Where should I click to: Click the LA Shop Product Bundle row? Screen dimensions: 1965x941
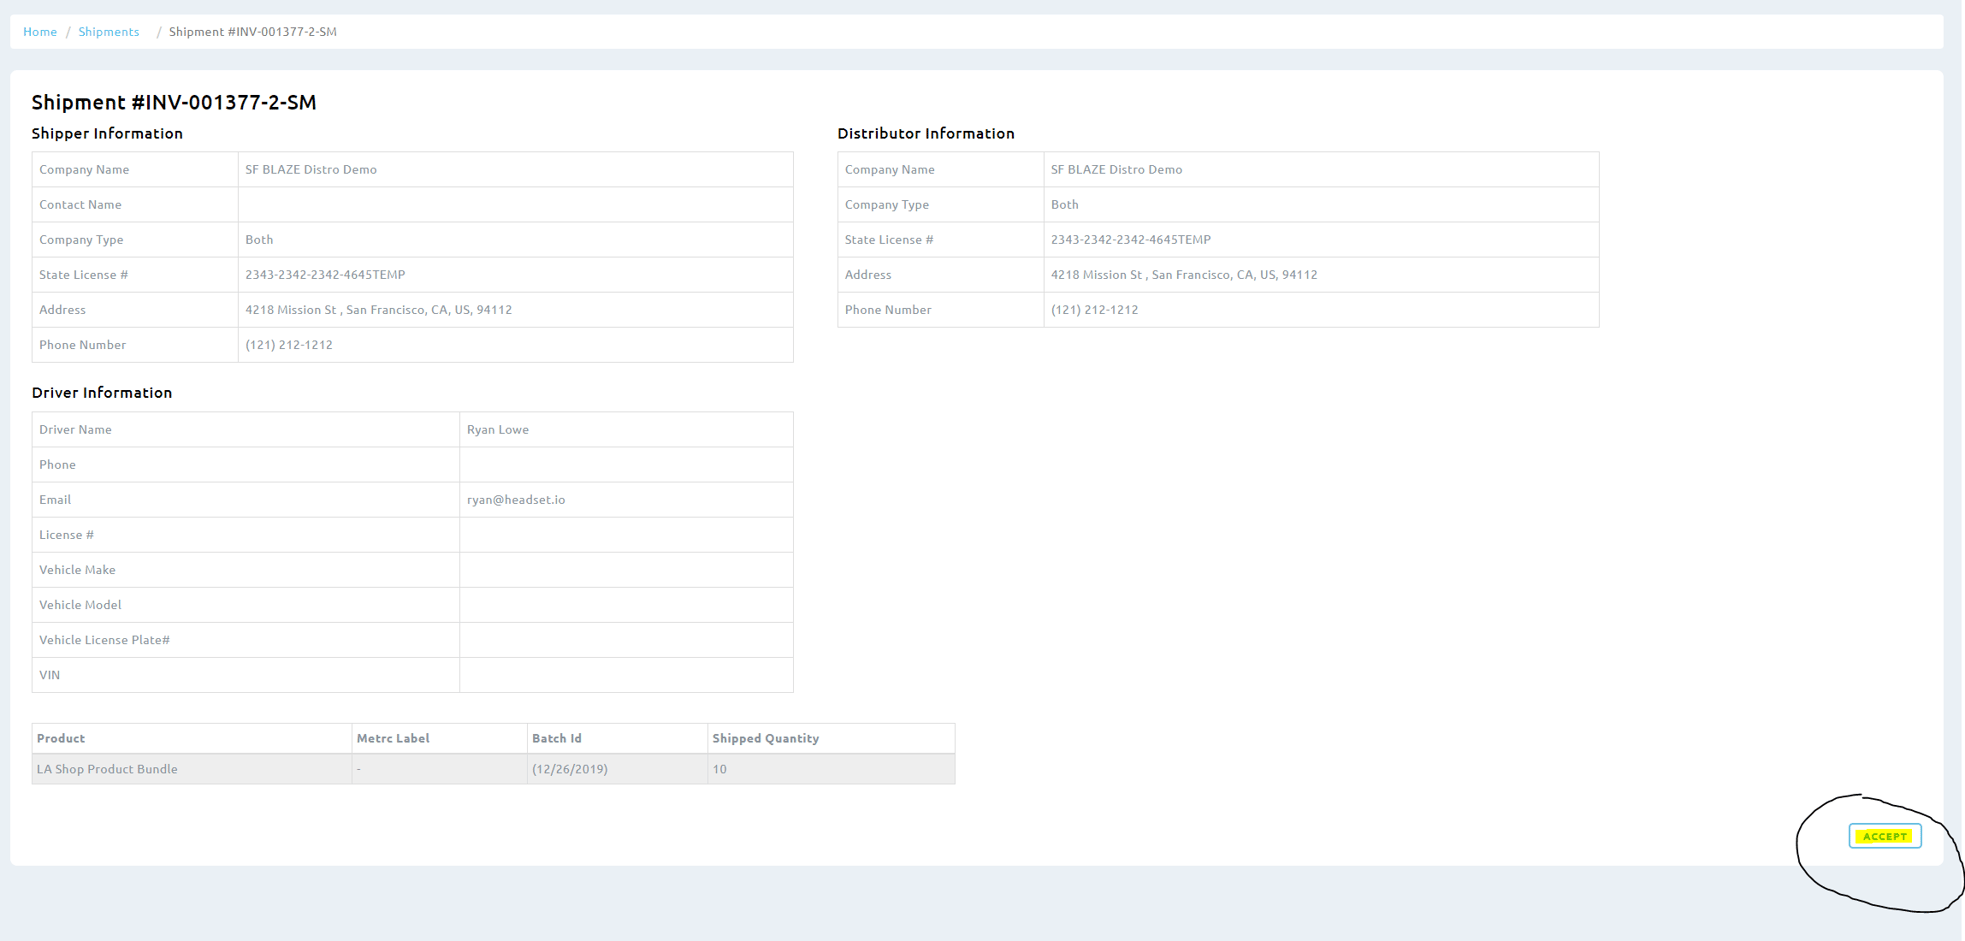click(x=107, y=769)
